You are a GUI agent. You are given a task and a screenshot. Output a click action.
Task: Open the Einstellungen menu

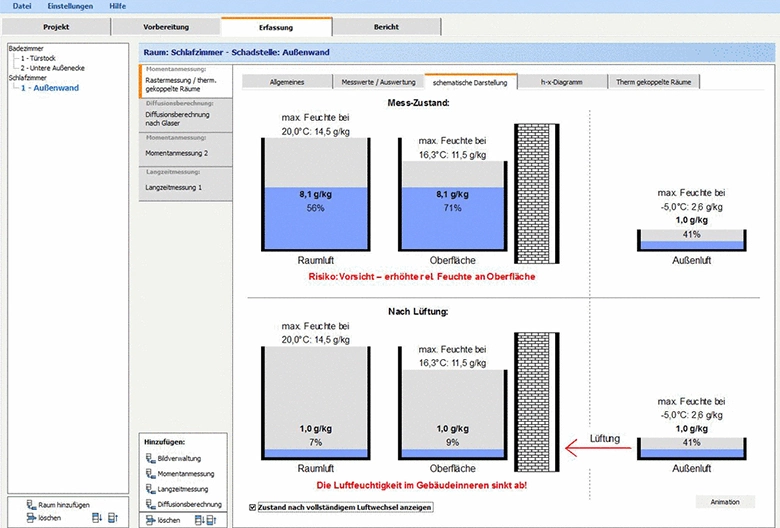(70, 6)
